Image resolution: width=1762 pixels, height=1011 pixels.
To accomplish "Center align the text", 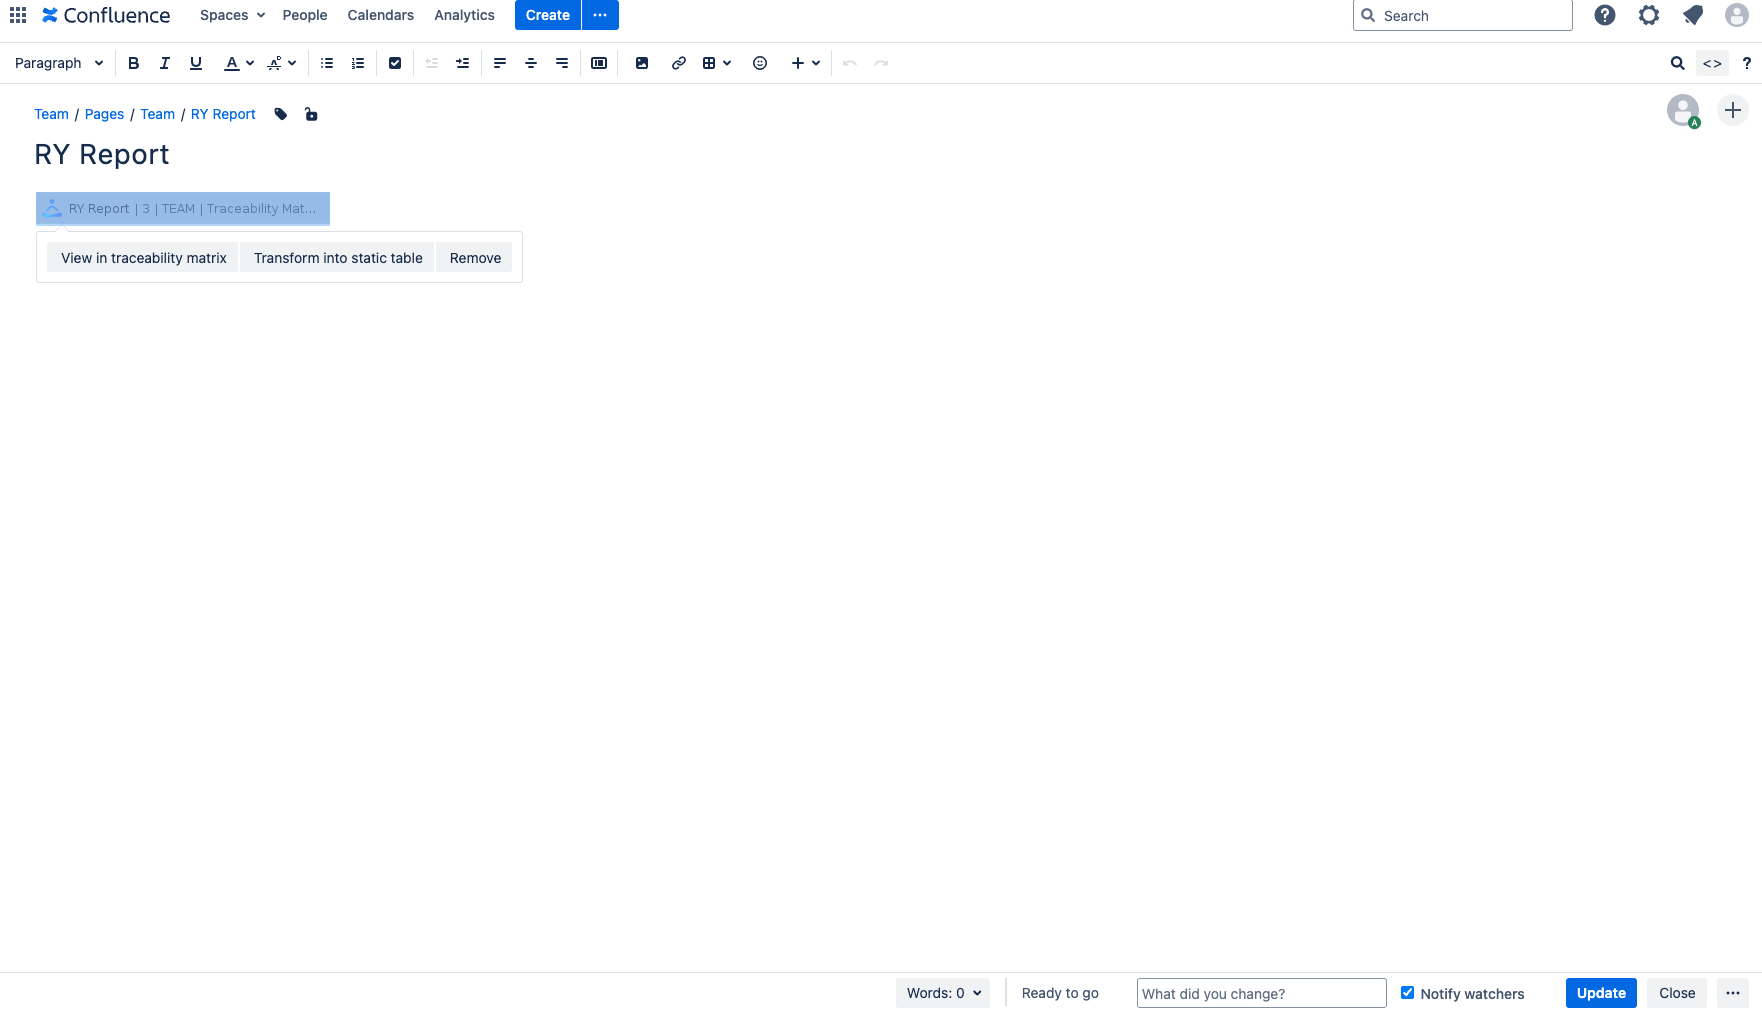I will (531, 63).
